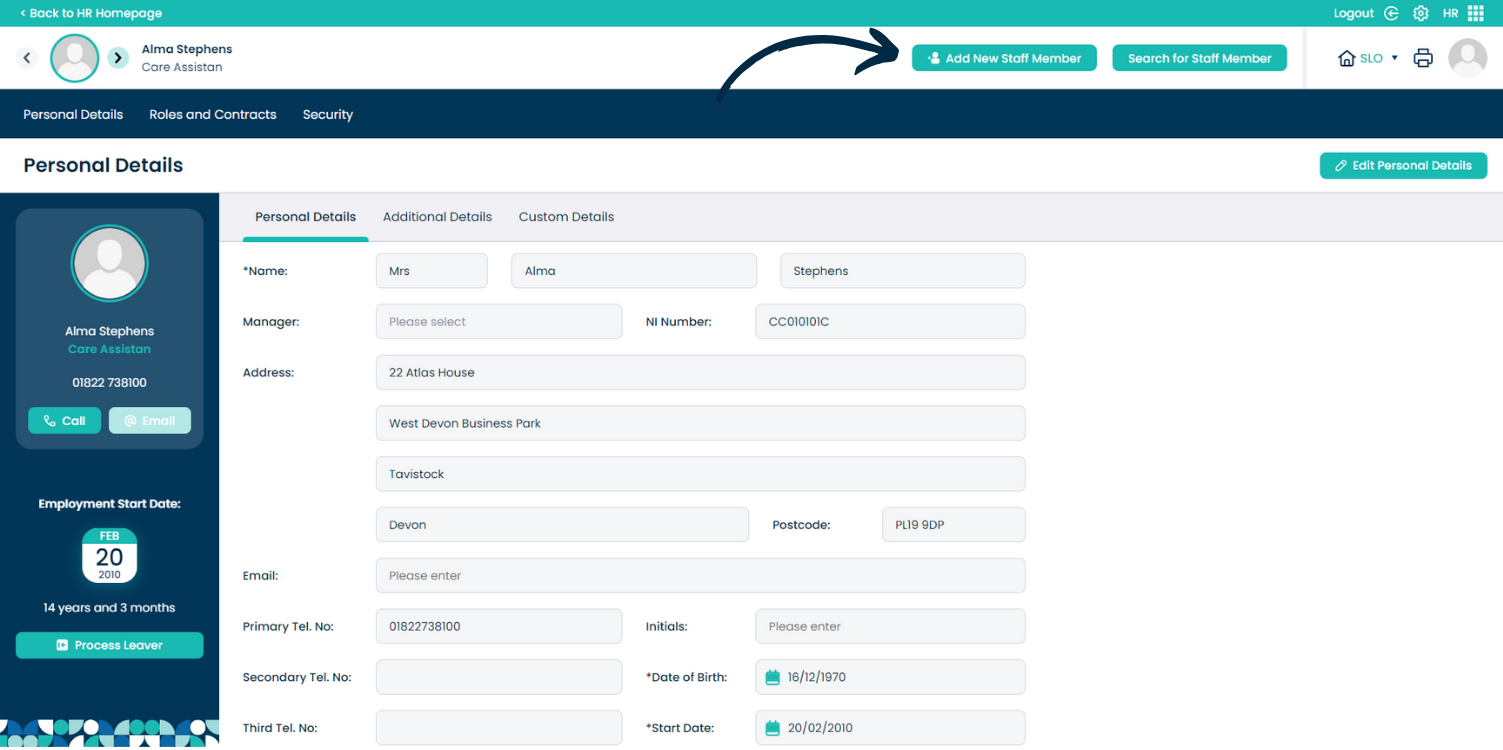Click Alma Stephens header avatar
Viewport: 1503px width, 750px height.
coord(75,58)
